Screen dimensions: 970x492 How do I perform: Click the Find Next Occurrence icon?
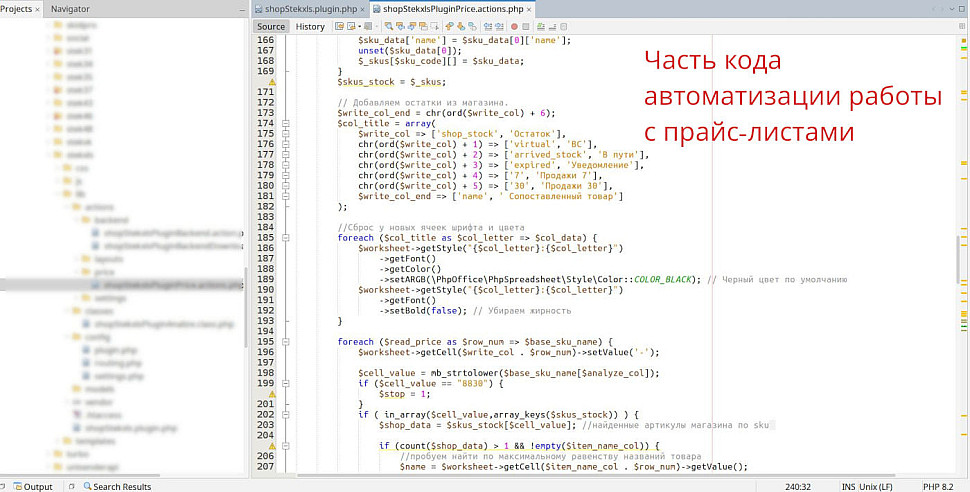click(412, 27)
